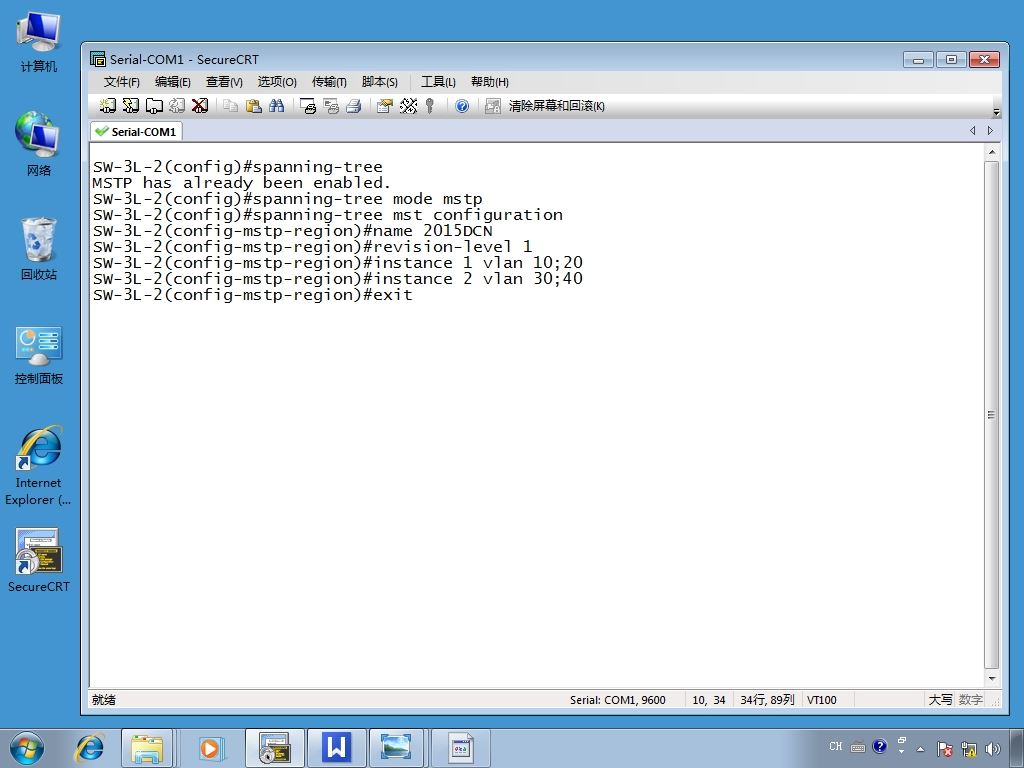
Task: Click the 就绪 status text
Action: [104, 700]
